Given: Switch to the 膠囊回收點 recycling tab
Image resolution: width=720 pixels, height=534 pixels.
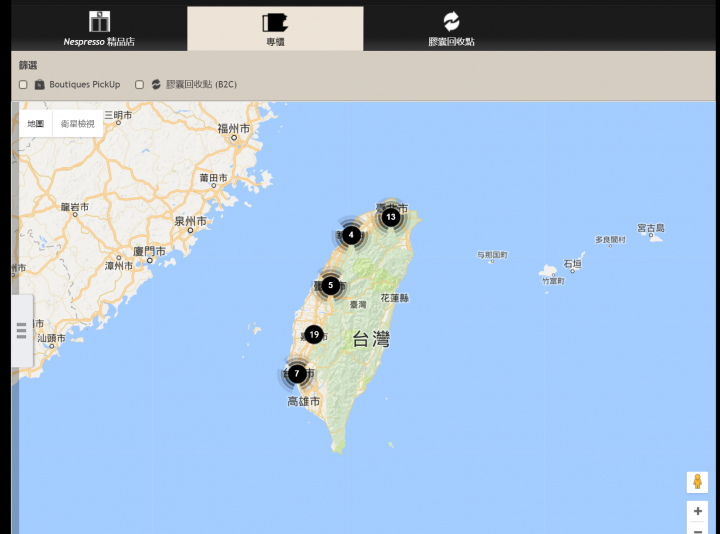Looking at the screenshot, I should (x=451, y=28).
